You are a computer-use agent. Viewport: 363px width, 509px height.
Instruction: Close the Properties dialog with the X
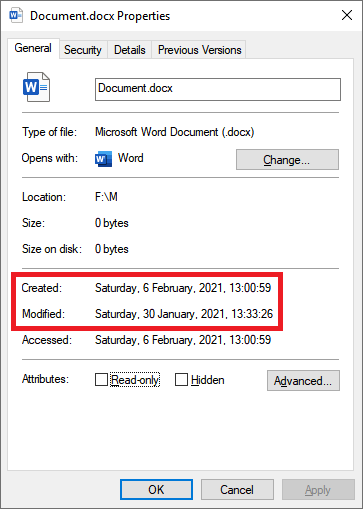[x=347, y=15]
